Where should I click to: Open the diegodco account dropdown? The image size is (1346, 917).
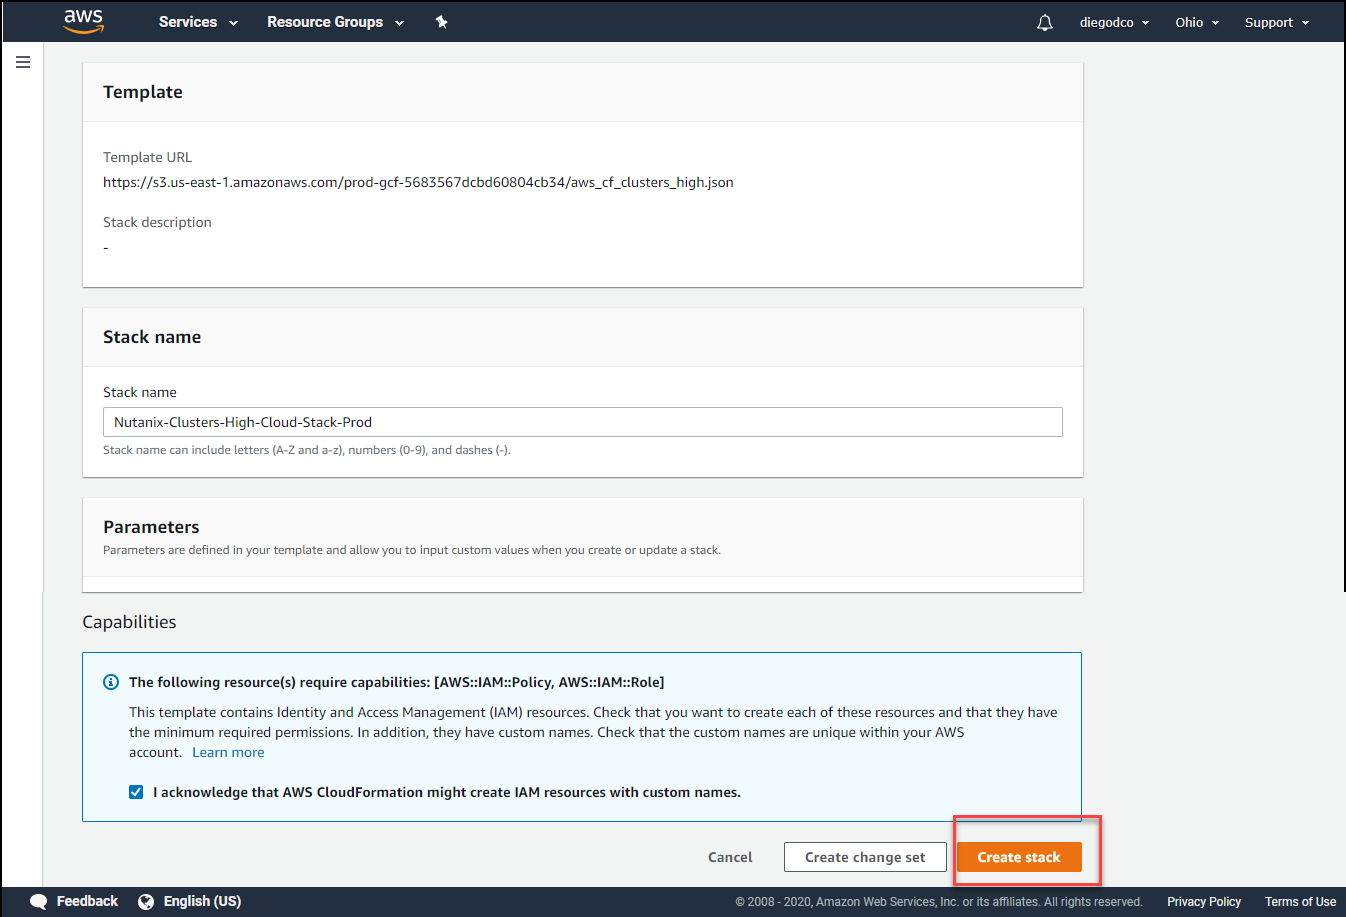tap(1114, 22)
